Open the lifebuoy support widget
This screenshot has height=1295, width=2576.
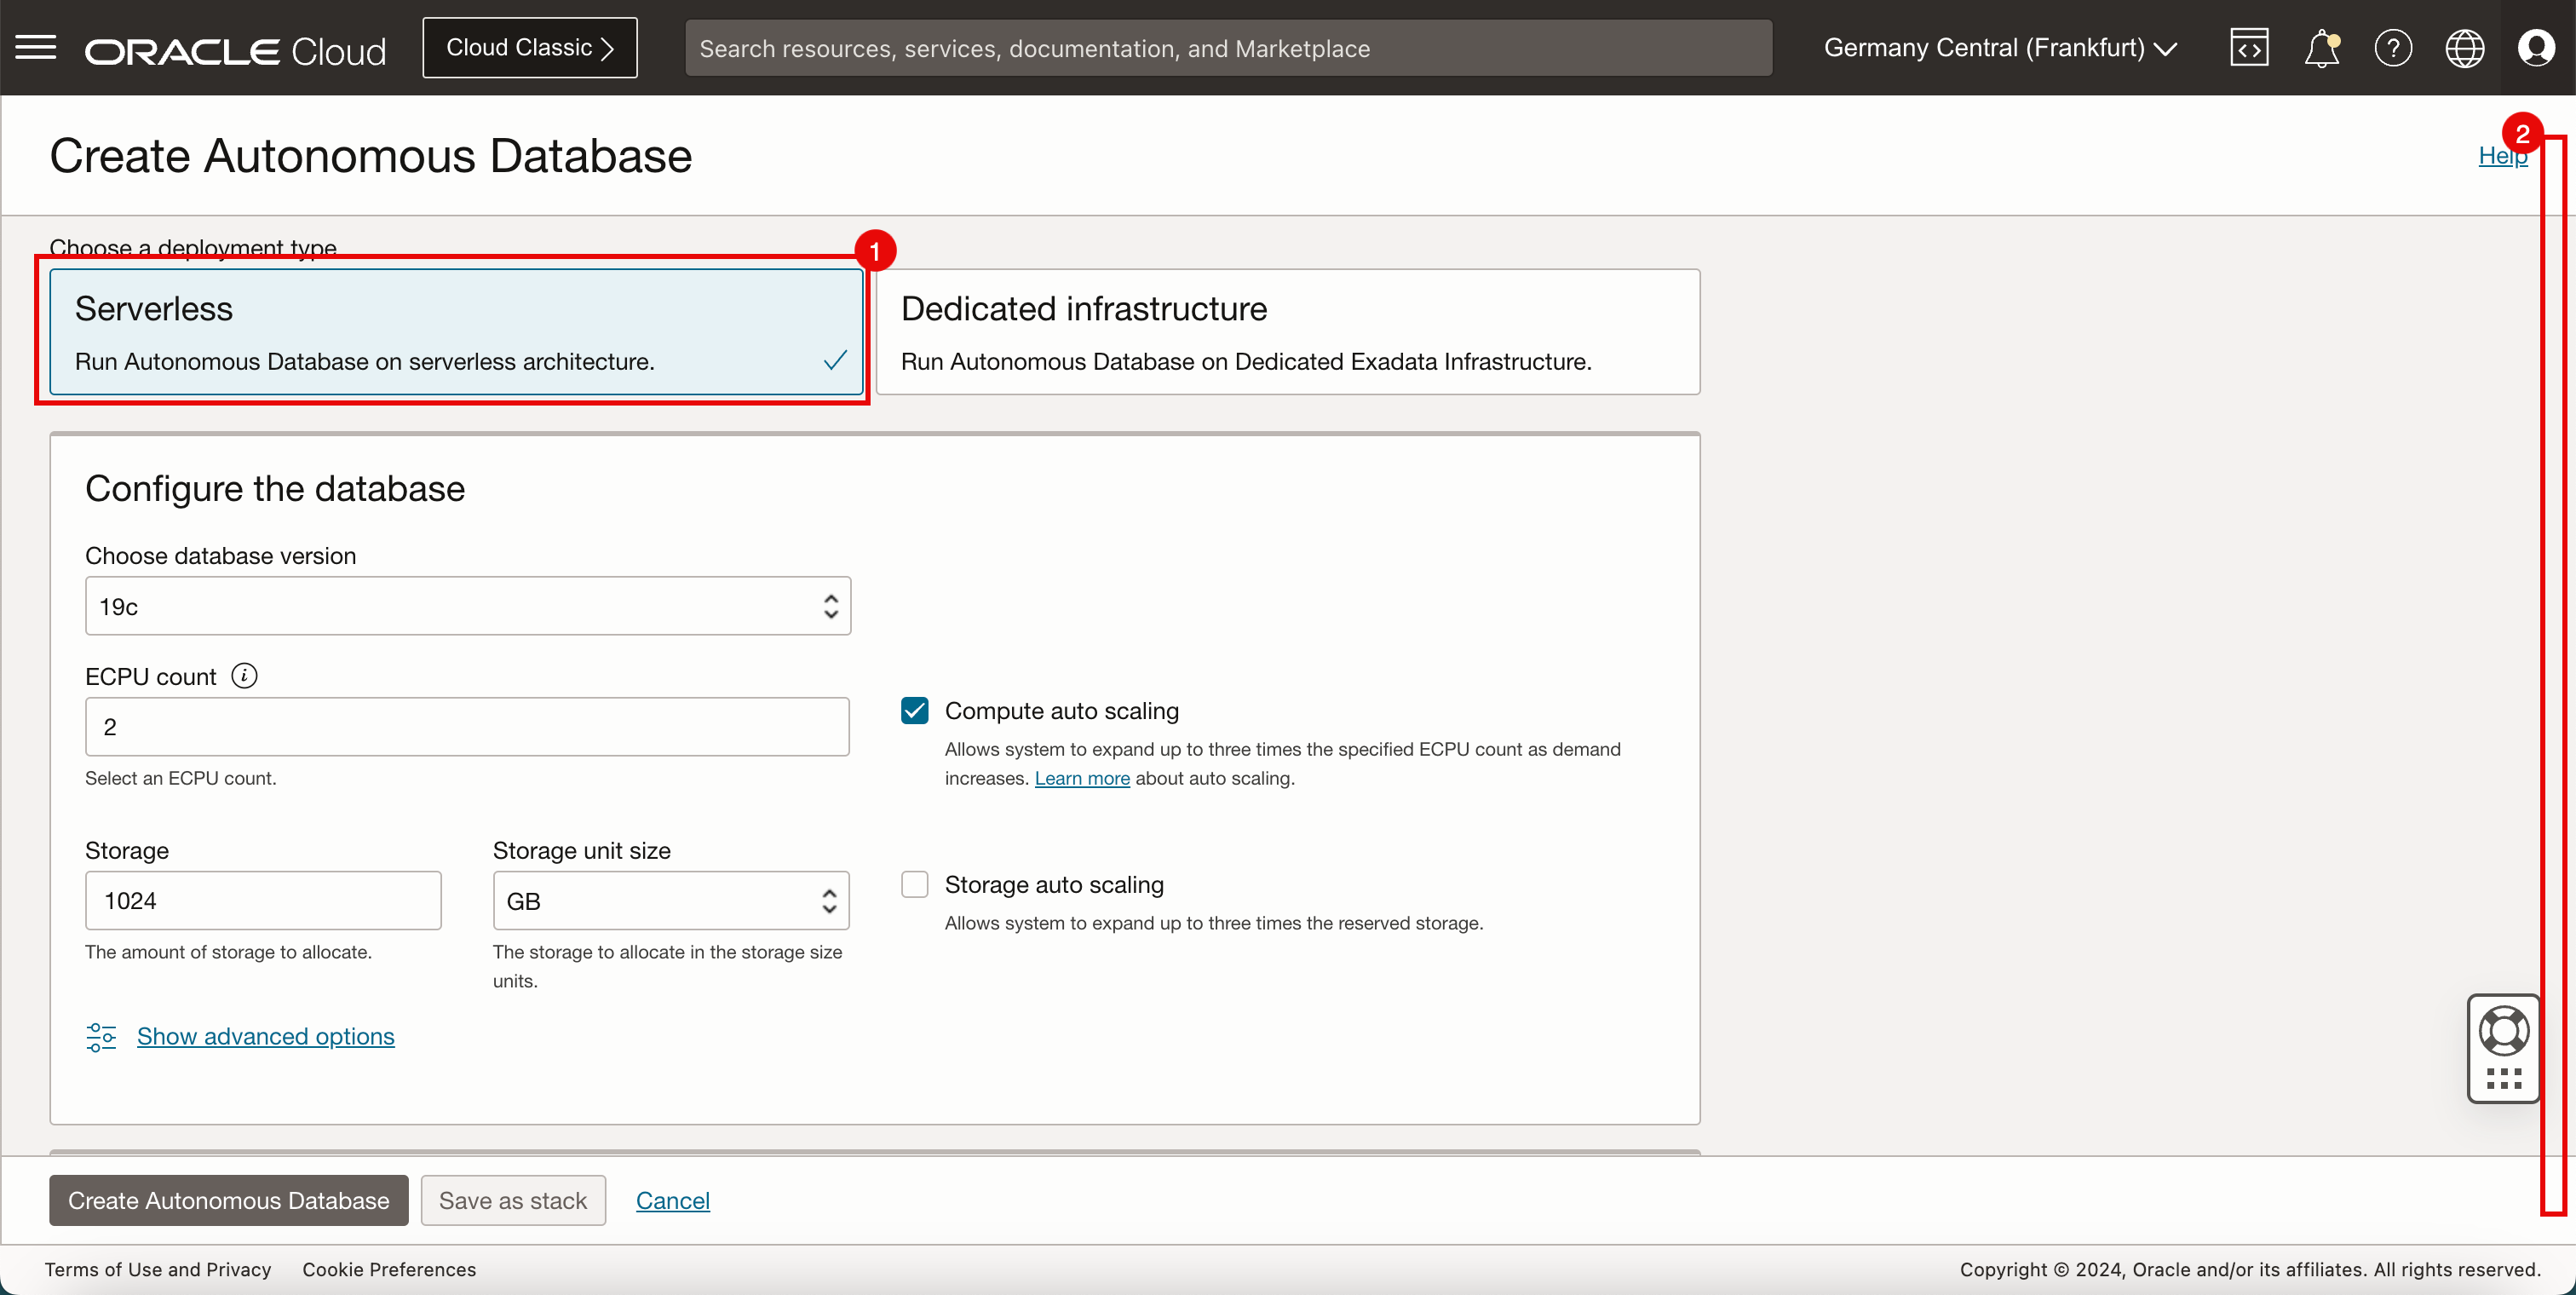click(2504, 1030)
